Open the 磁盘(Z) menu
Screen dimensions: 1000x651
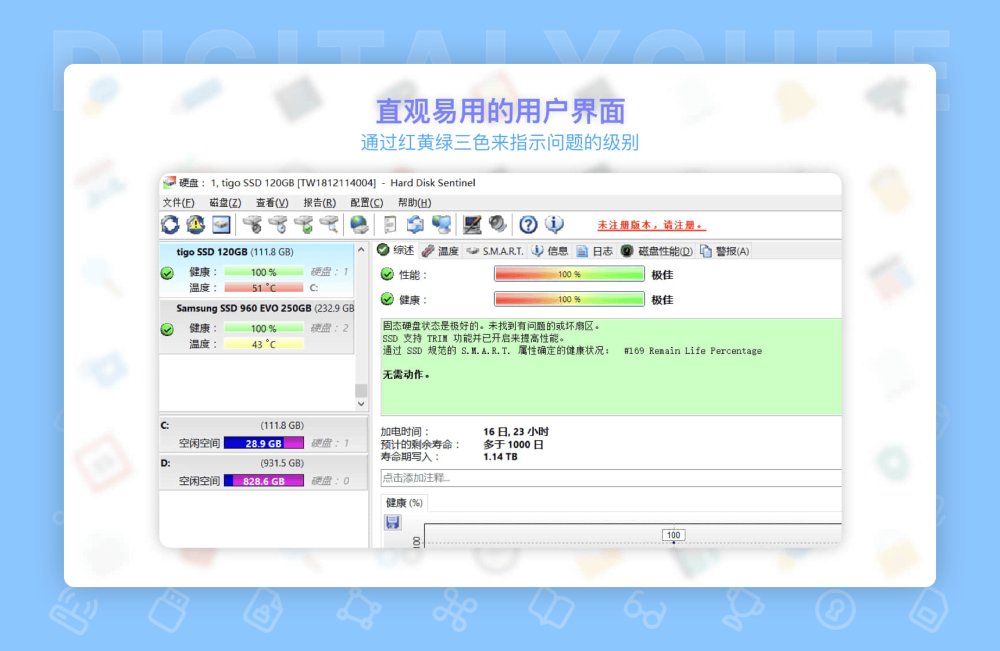click(225, 203)
